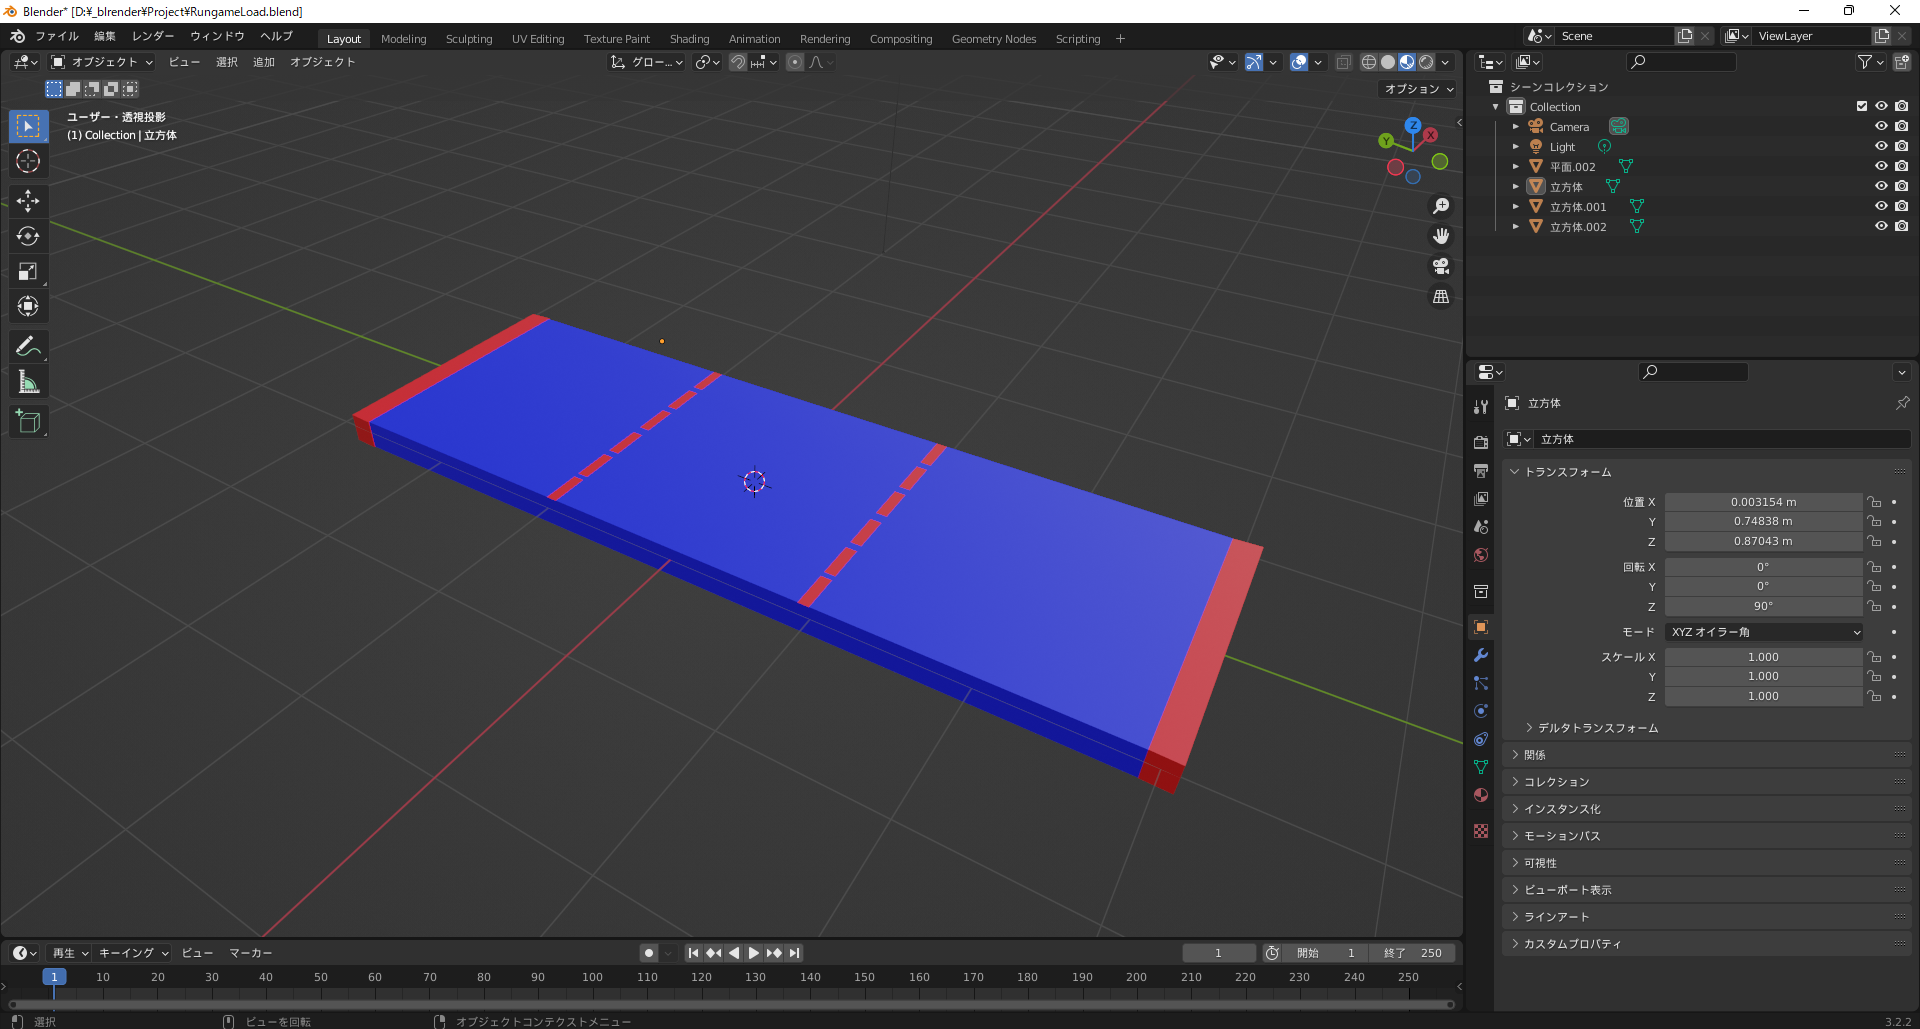Viewport: 1920px width, 1029px height.
Task: Hide Camera in viewport via eye icon
Action: 1881,126
